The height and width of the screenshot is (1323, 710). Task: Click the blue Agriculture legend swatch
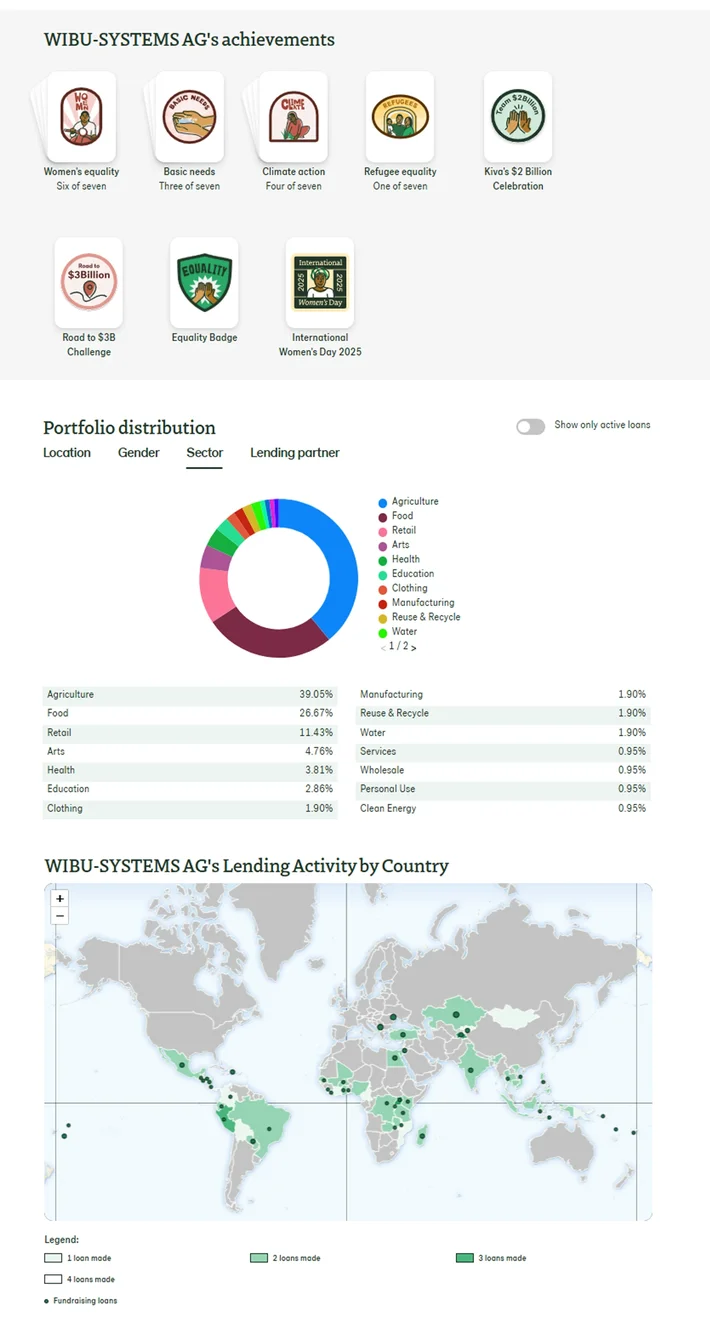[x=383, y=502]
